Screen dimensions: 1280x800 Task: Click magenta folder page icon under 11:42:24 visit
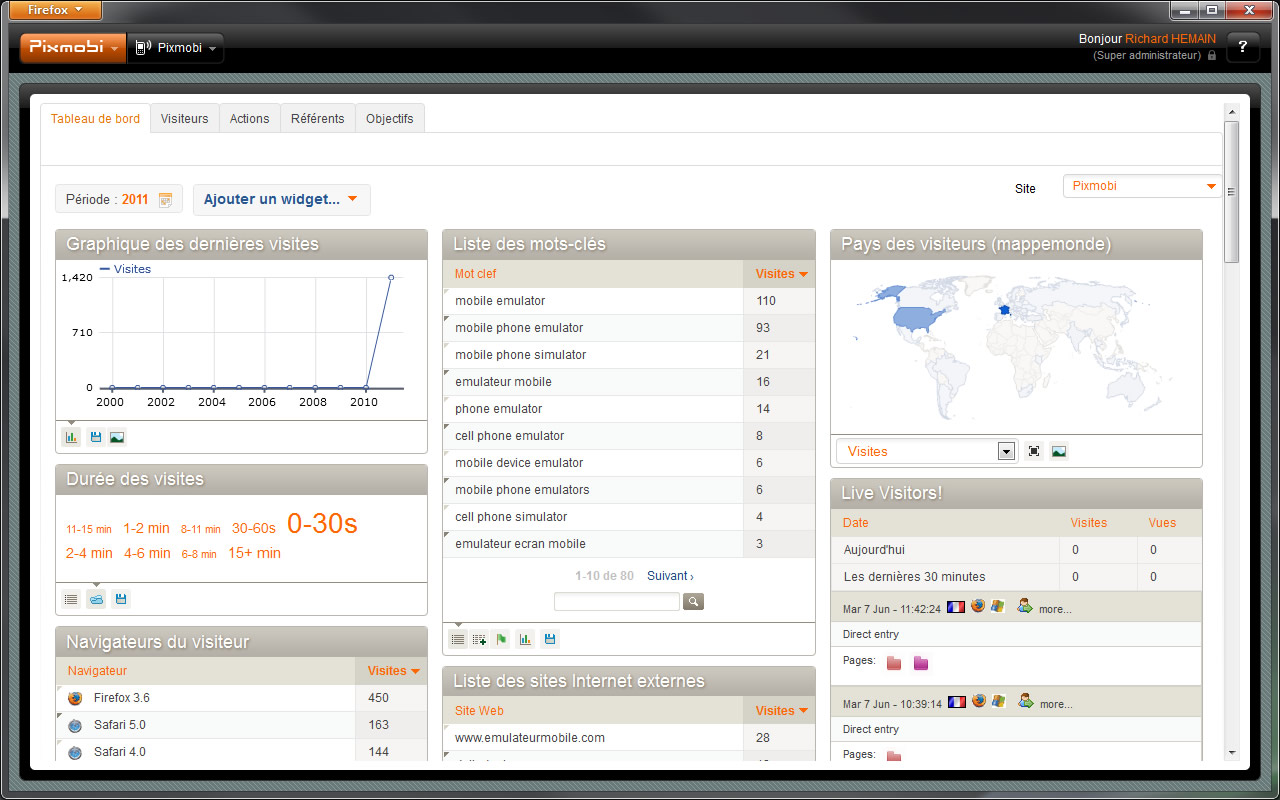point(921,662)
